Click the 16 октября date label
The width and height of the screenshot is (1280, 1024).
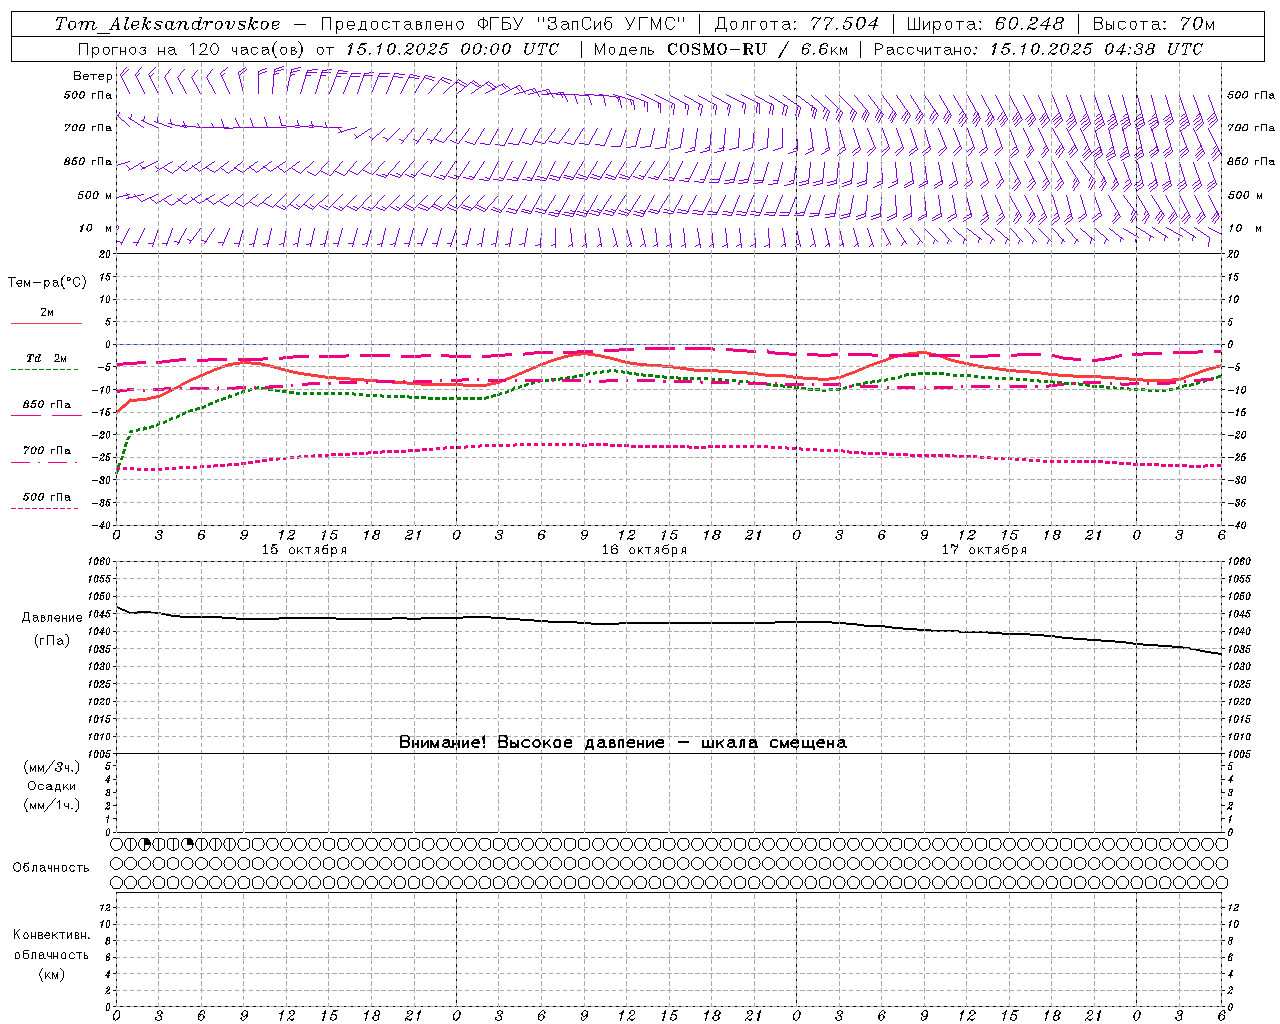[x=645, y=550]
